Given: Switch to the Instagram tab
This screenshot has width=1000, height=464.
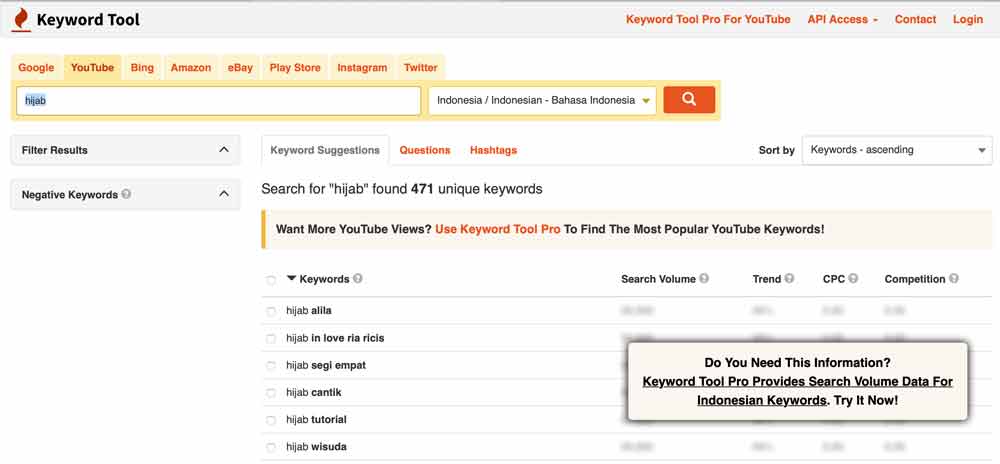Looking at the screenshot, I should tap(362, 68).
